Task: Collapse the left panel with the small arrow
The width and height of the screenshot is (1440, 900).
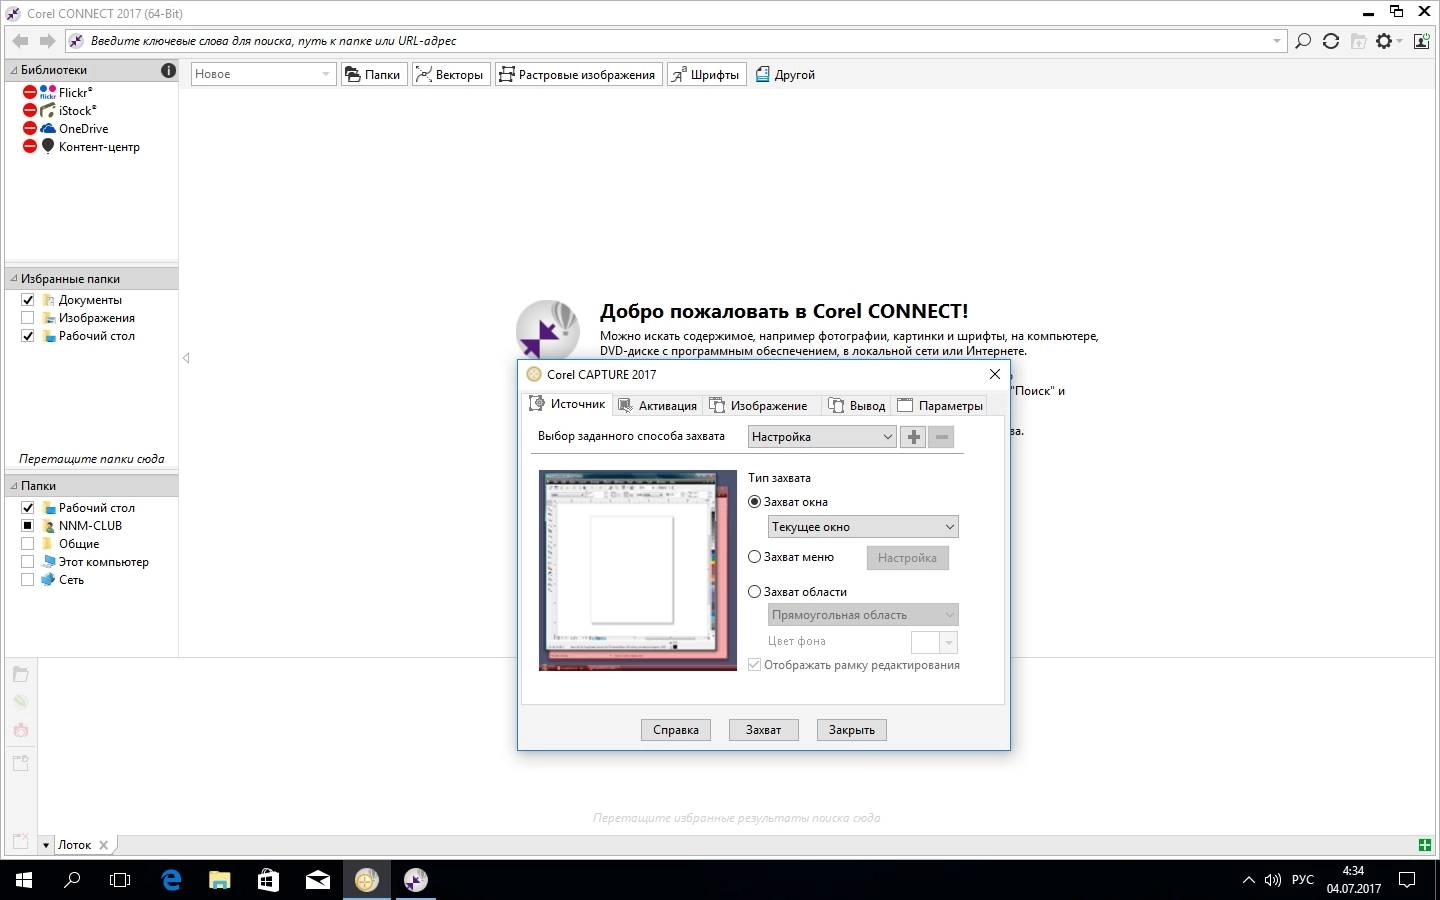Action: [x=186, y=358]
